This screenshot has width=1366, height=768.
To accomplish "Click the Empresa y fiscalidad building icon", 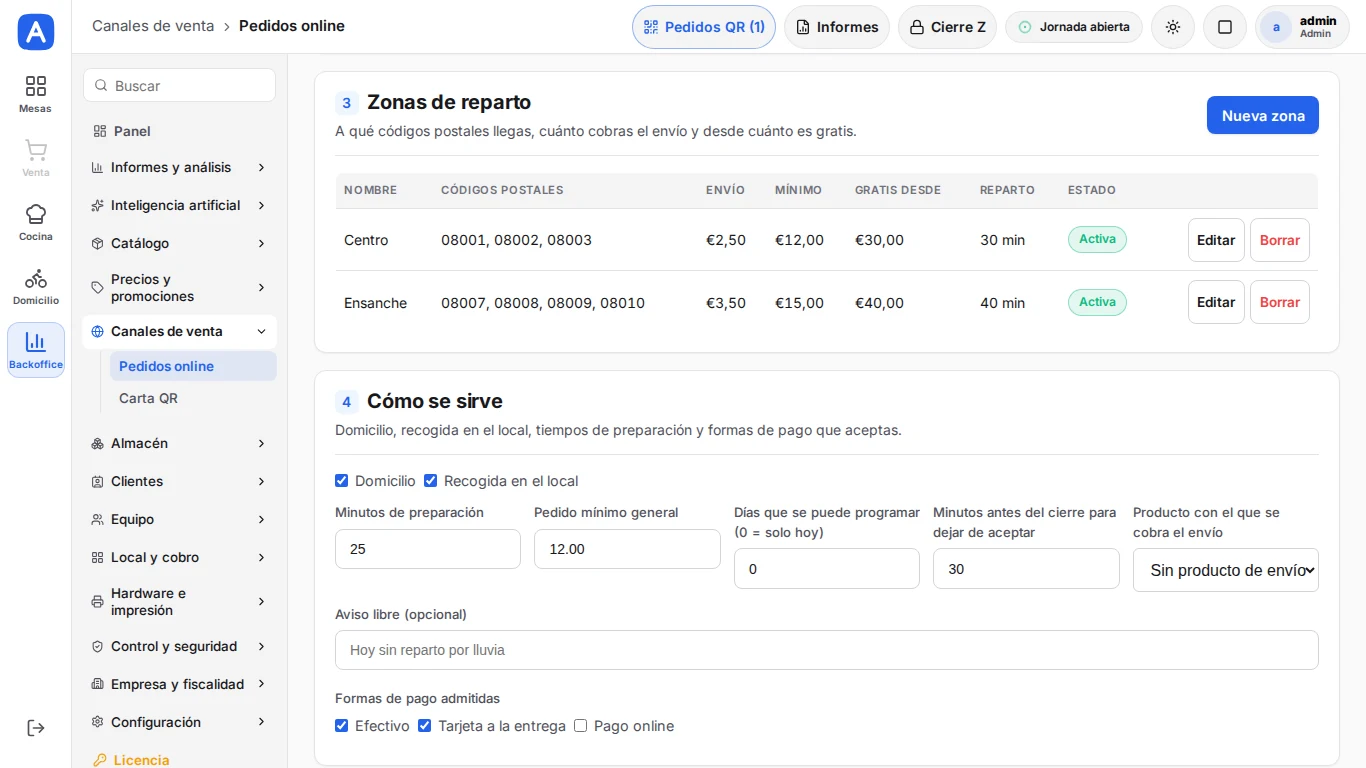I will 97,684.
